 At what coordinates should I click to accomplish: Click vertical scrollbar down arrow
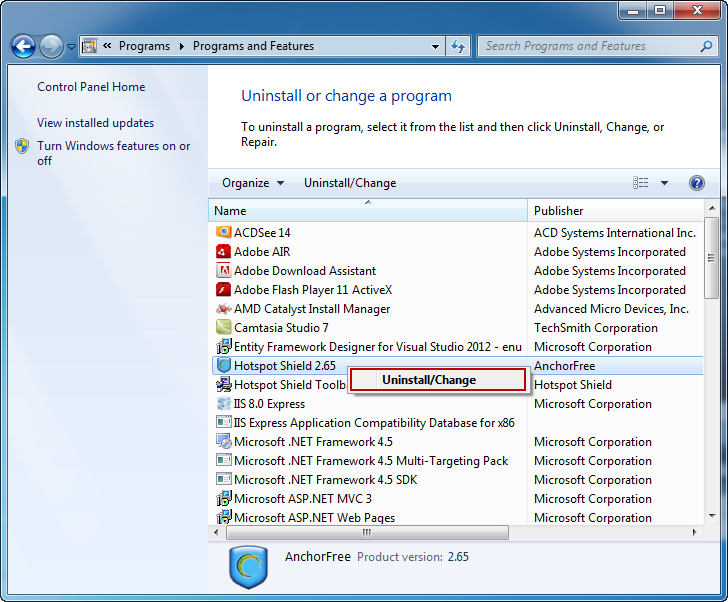711,516
